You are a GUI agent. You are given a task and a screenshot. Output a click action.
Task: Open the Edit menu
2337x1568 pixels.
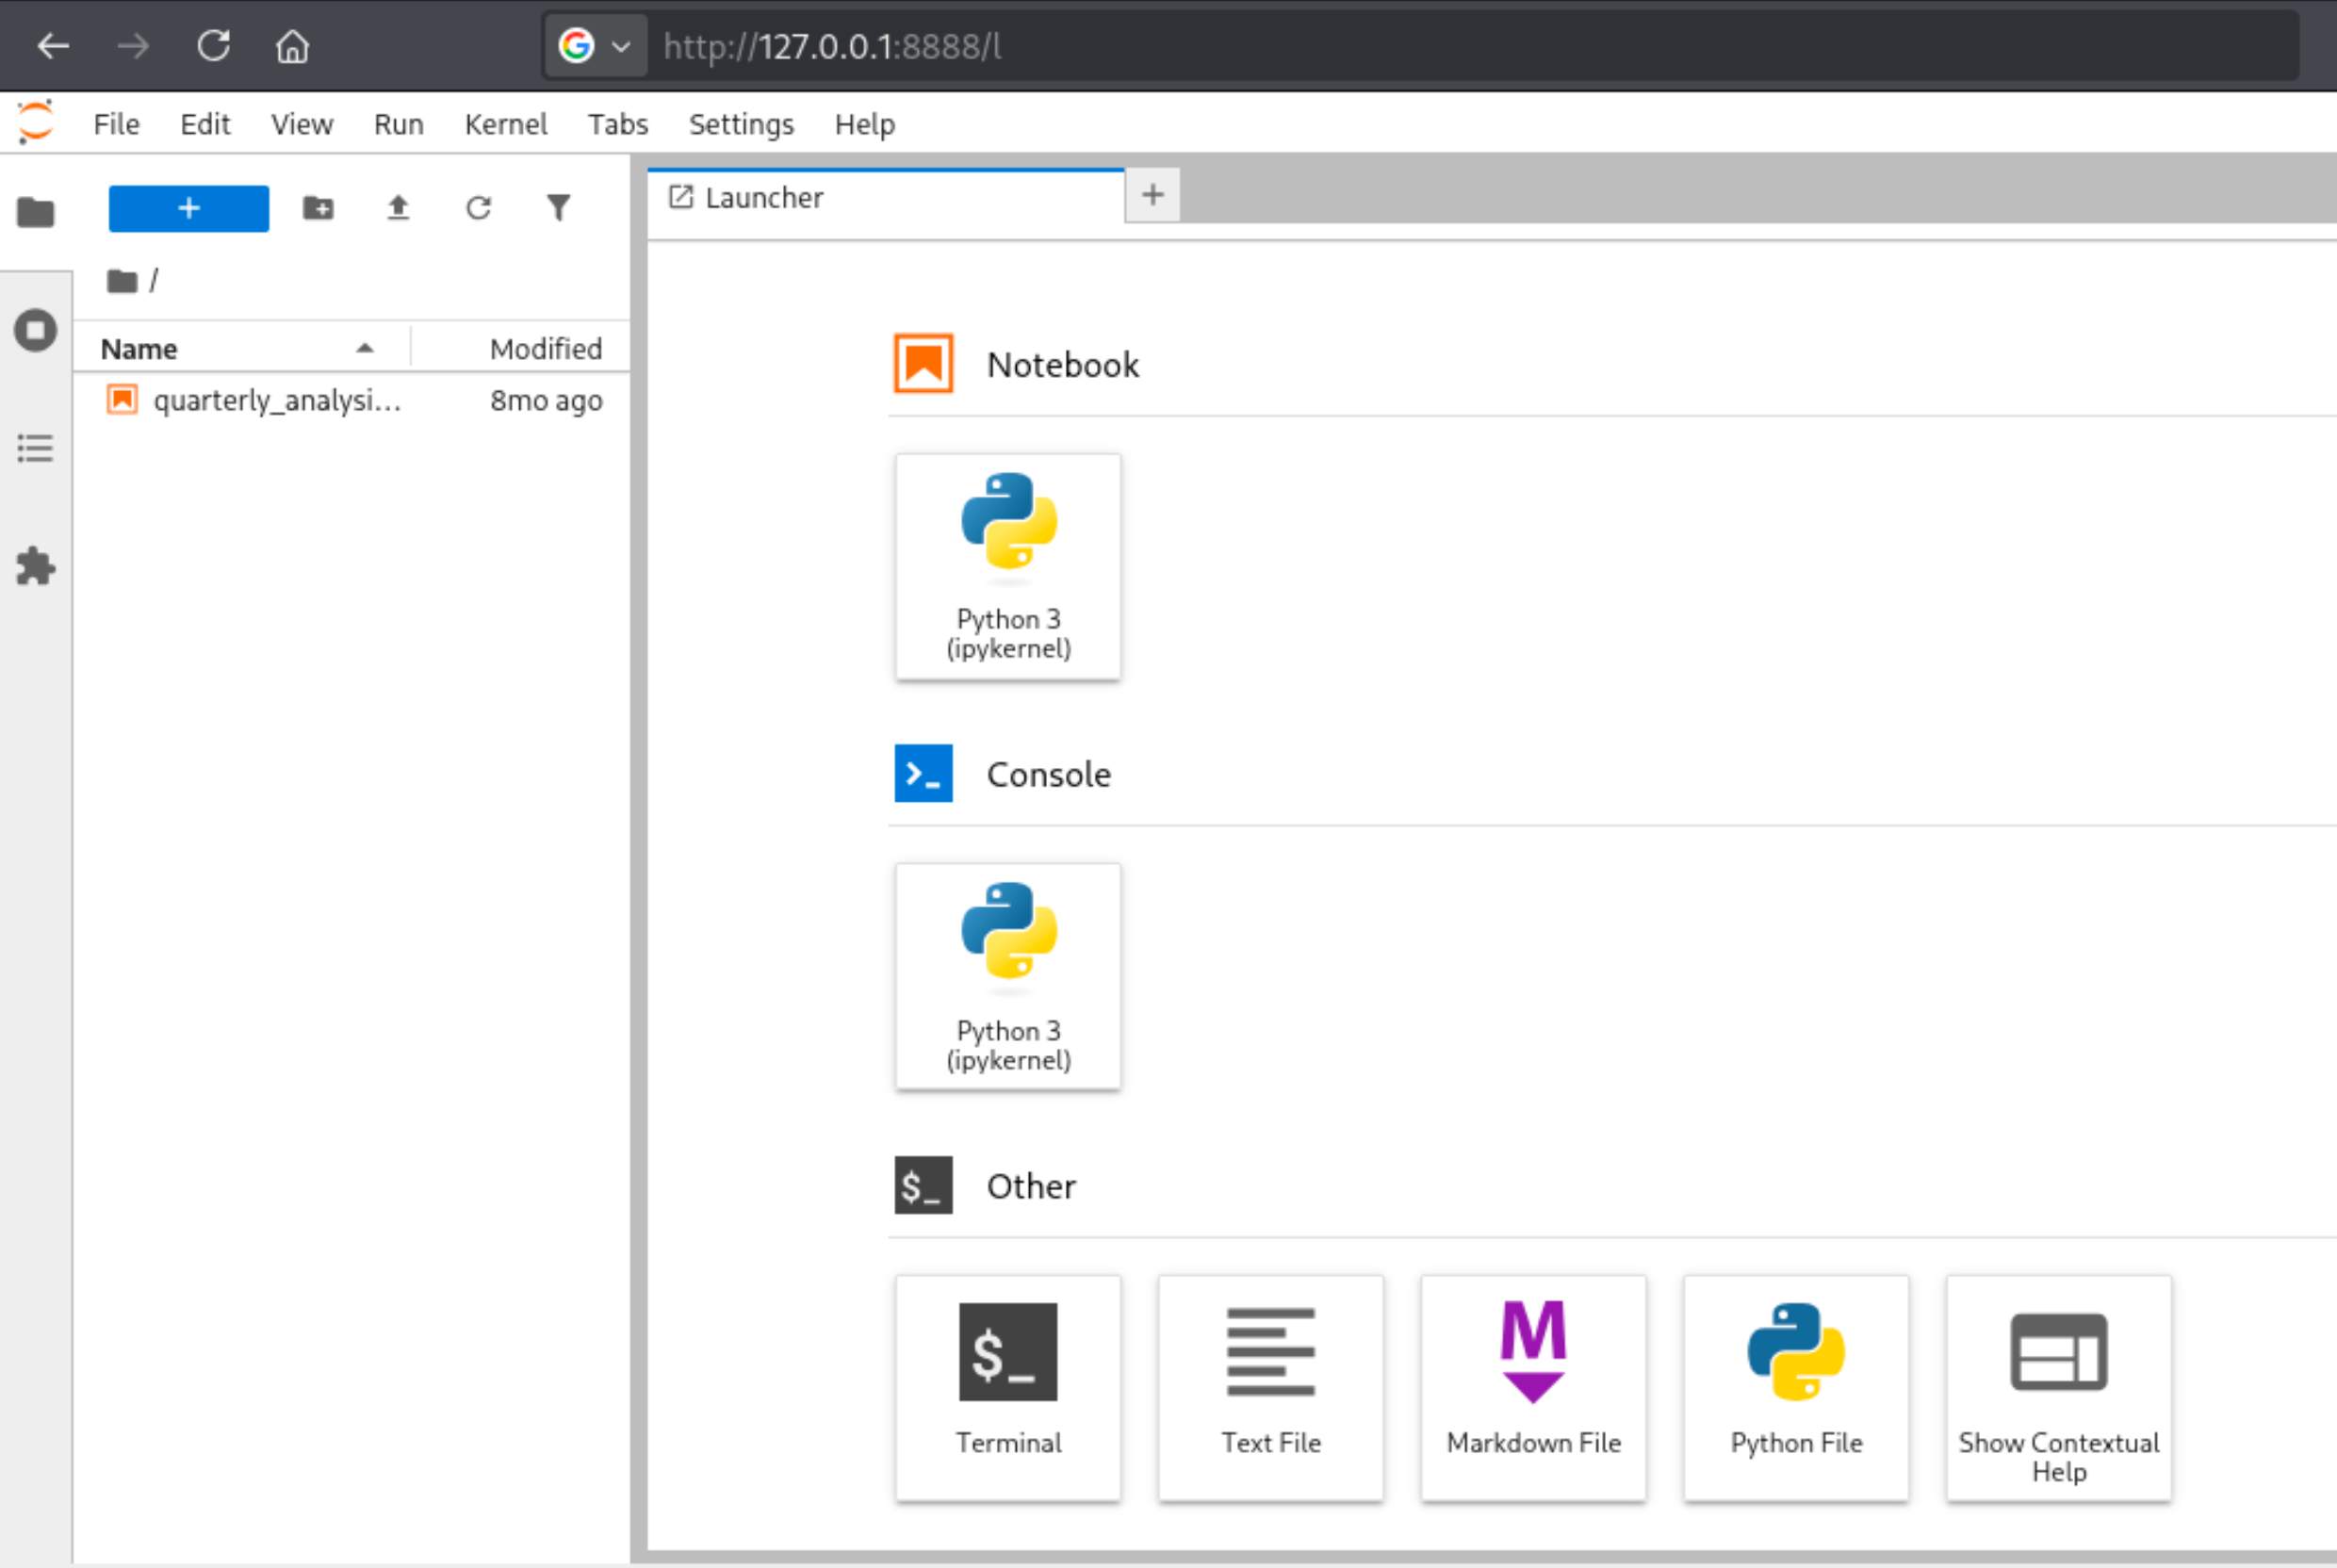[205, 124]
